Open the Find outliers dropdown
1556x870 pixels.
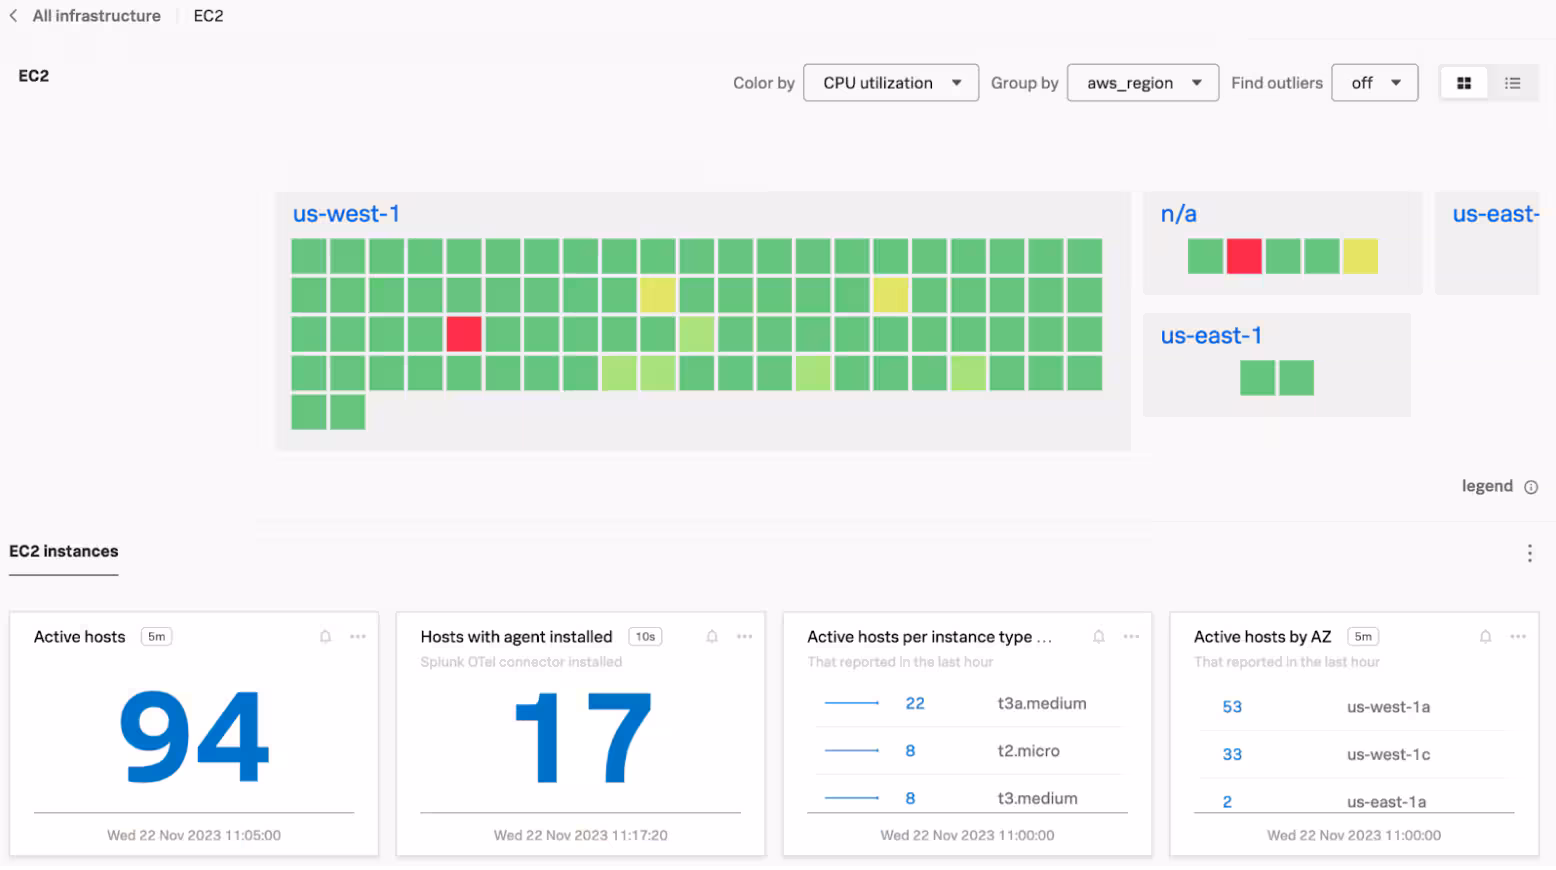1374,83
